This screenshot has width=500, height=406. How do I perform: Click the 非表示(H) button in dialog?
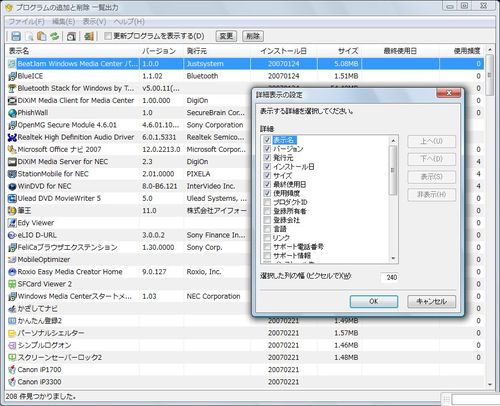tap(431, 194)
